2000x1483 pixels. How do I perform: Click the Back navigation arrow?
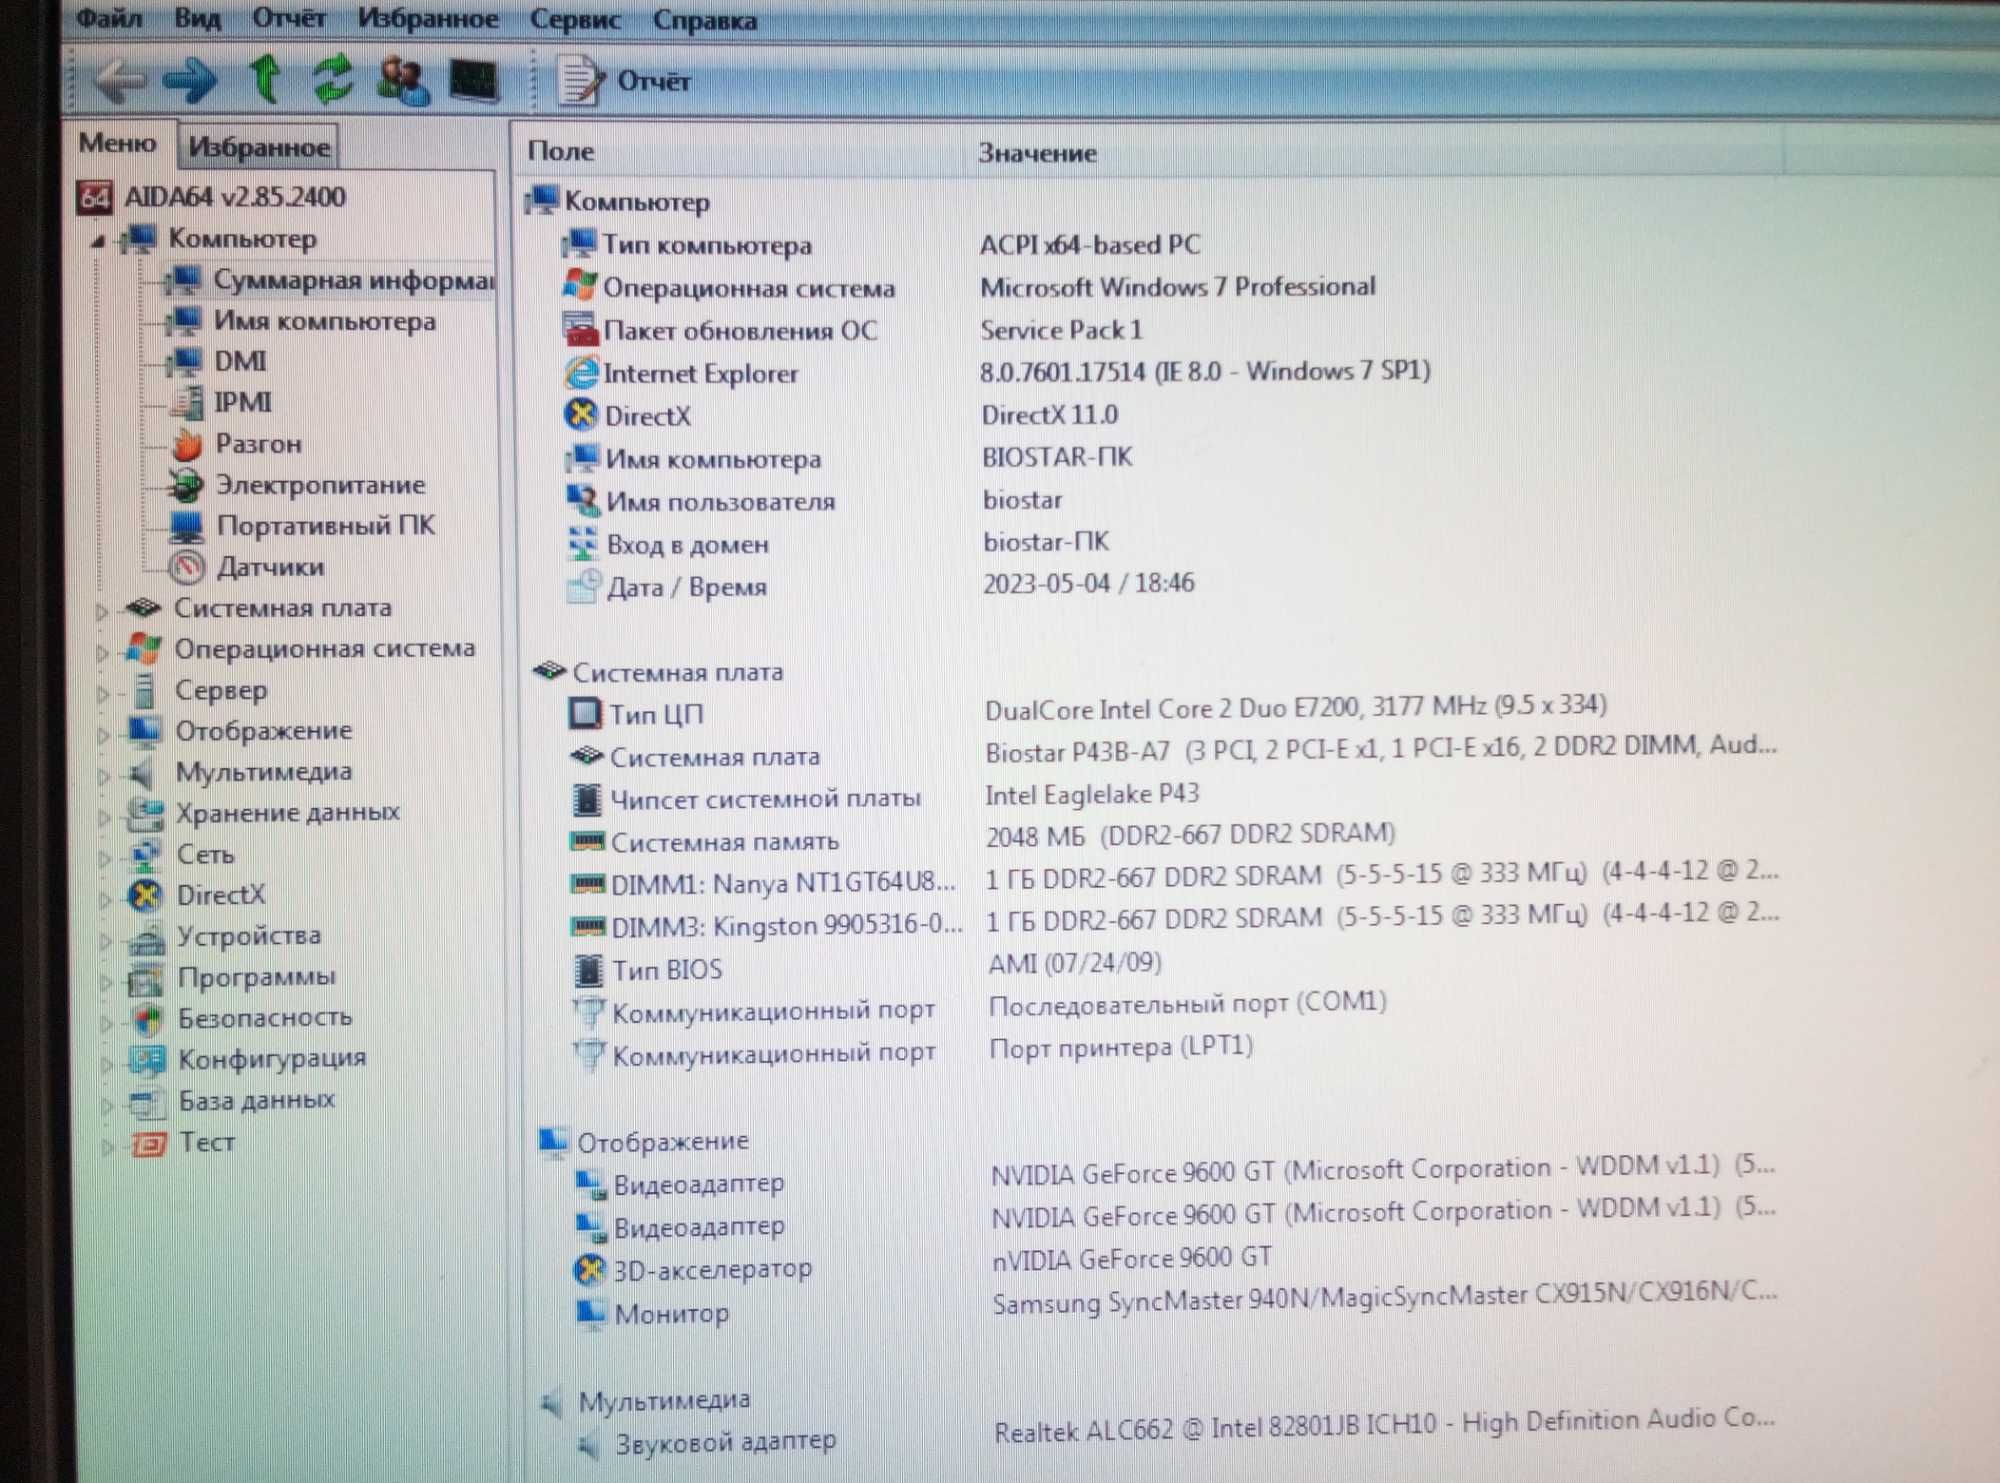point(121,80)
